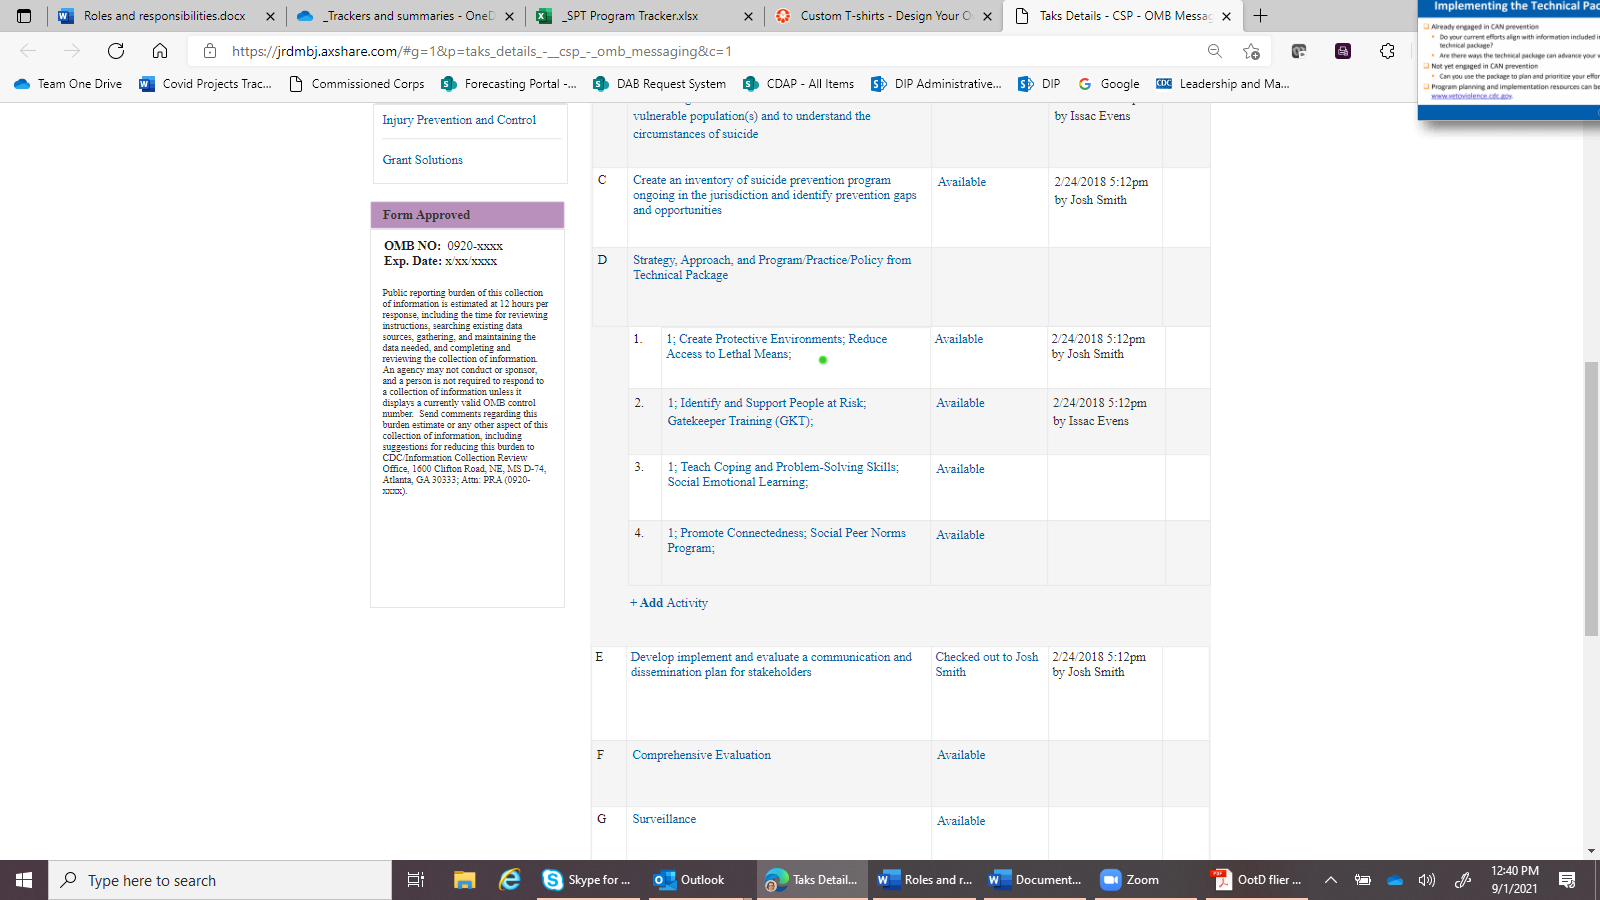Viewport: 1600px width, 900px height.
Task: Switch to Roles and responsibilities.docx tab
Action: pos(166,16)
